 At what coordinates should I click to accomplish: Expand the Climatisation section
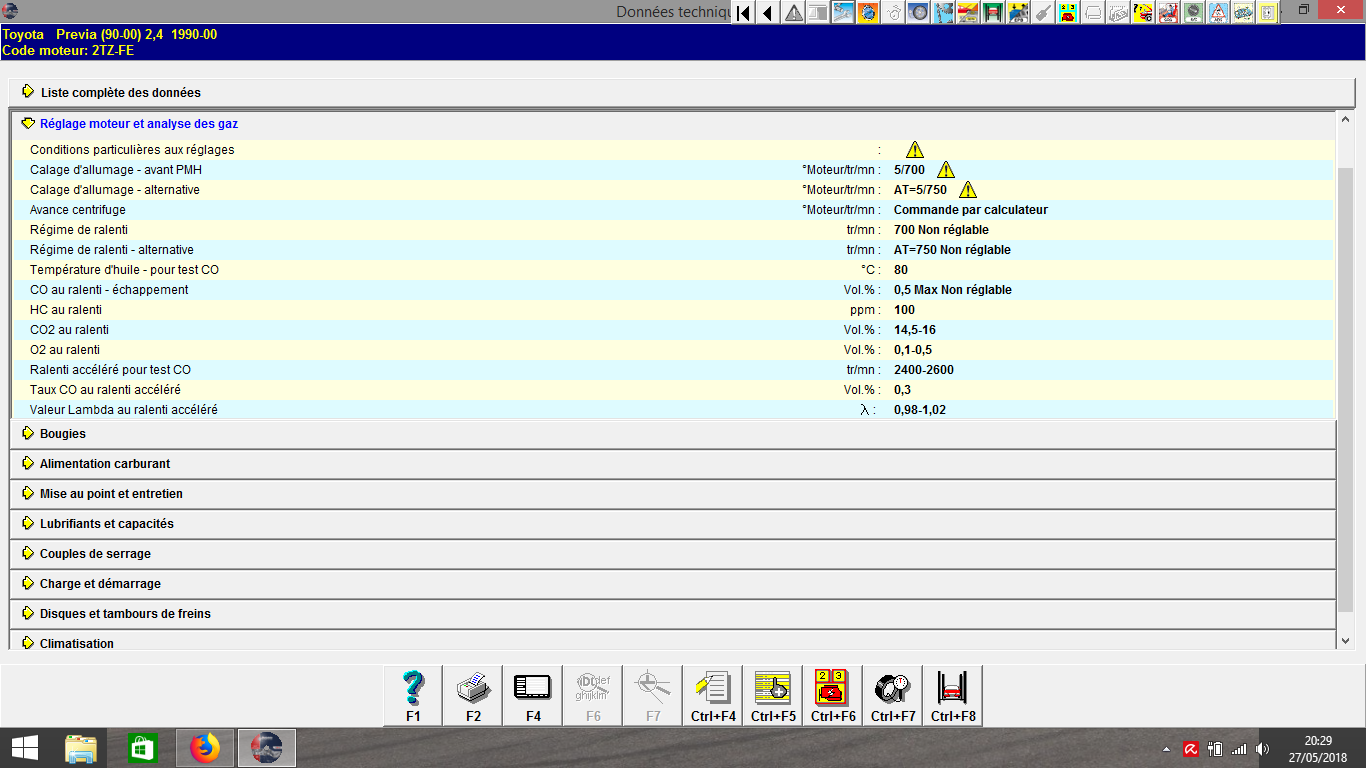pos(673,642)
